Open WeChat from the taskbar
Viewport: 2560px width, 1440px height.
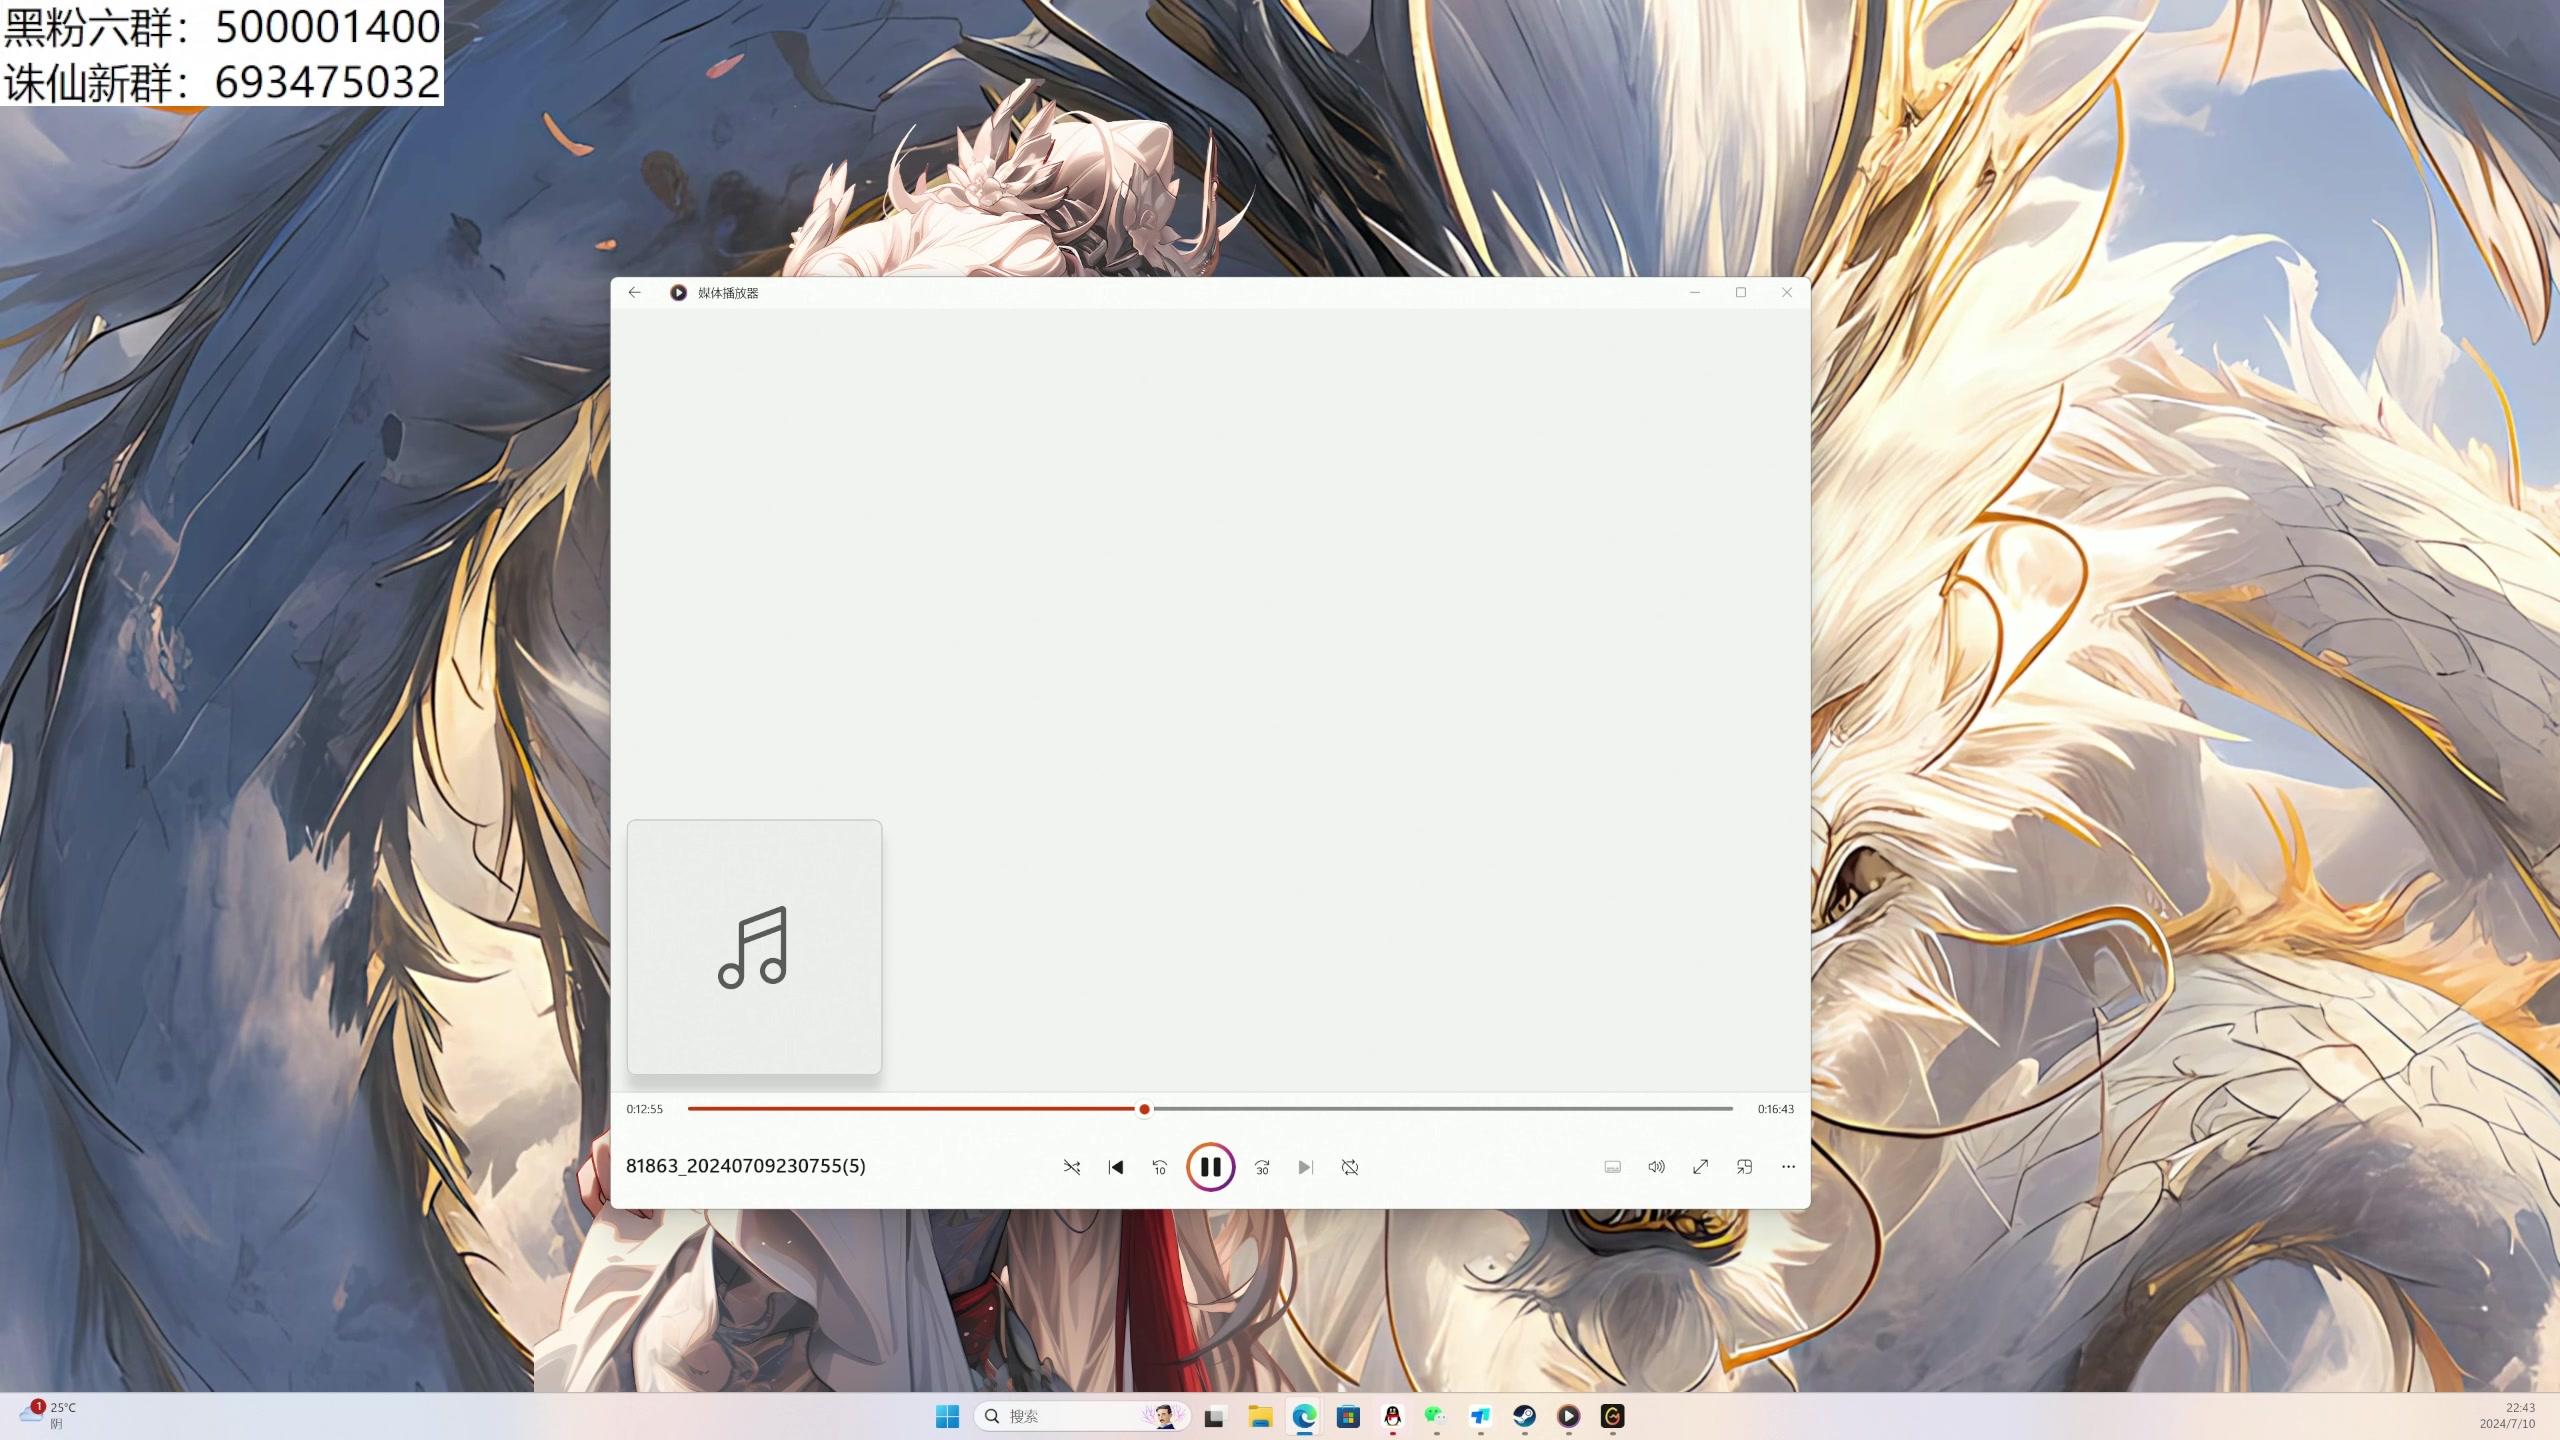point(1436,1416)
